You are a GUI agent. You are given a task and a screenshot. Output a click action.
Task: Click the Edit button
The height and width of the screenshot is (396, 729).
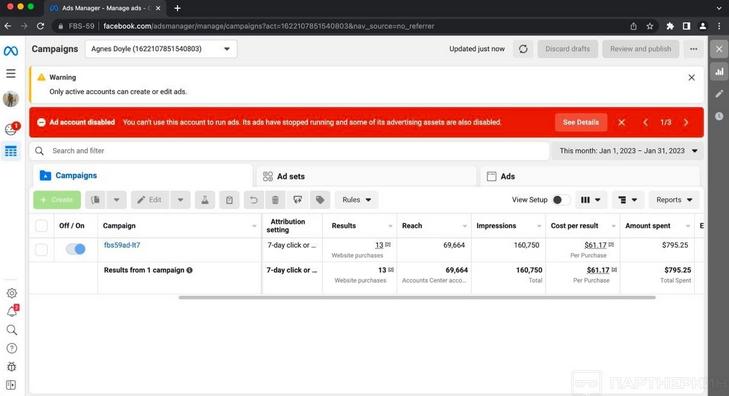pos(150,200)
